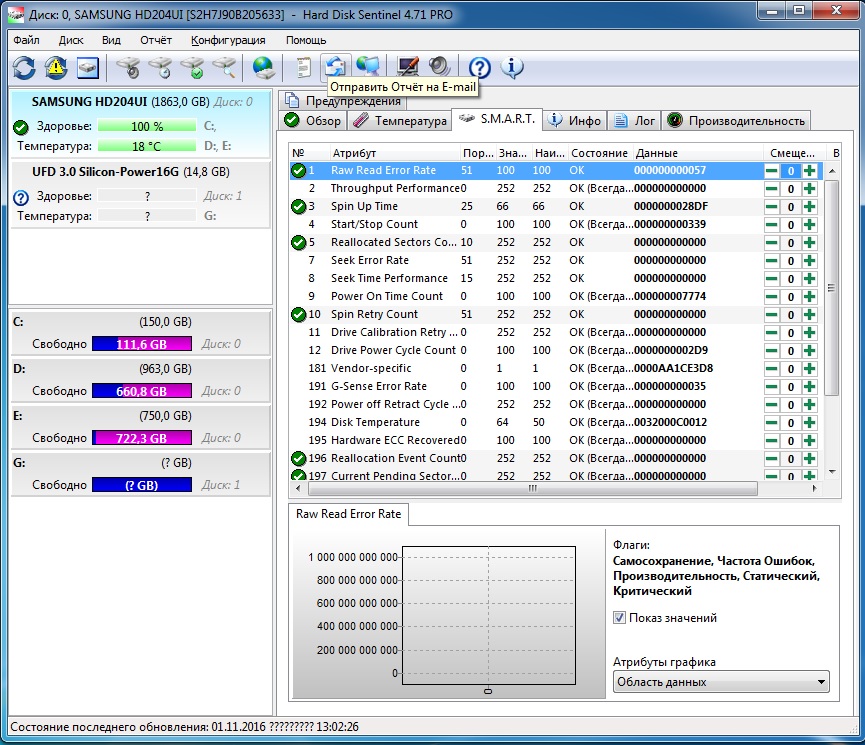
Task: Open the "Отчёт" menu
Action: pyautogui.click(x=156, y=40)
